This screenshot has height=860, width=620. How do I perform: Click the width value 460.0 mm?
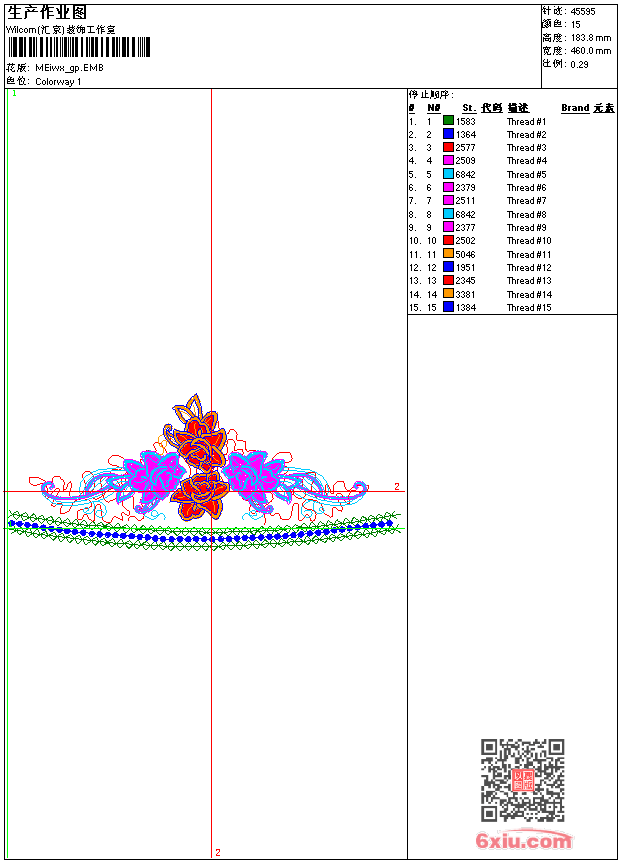590,51
